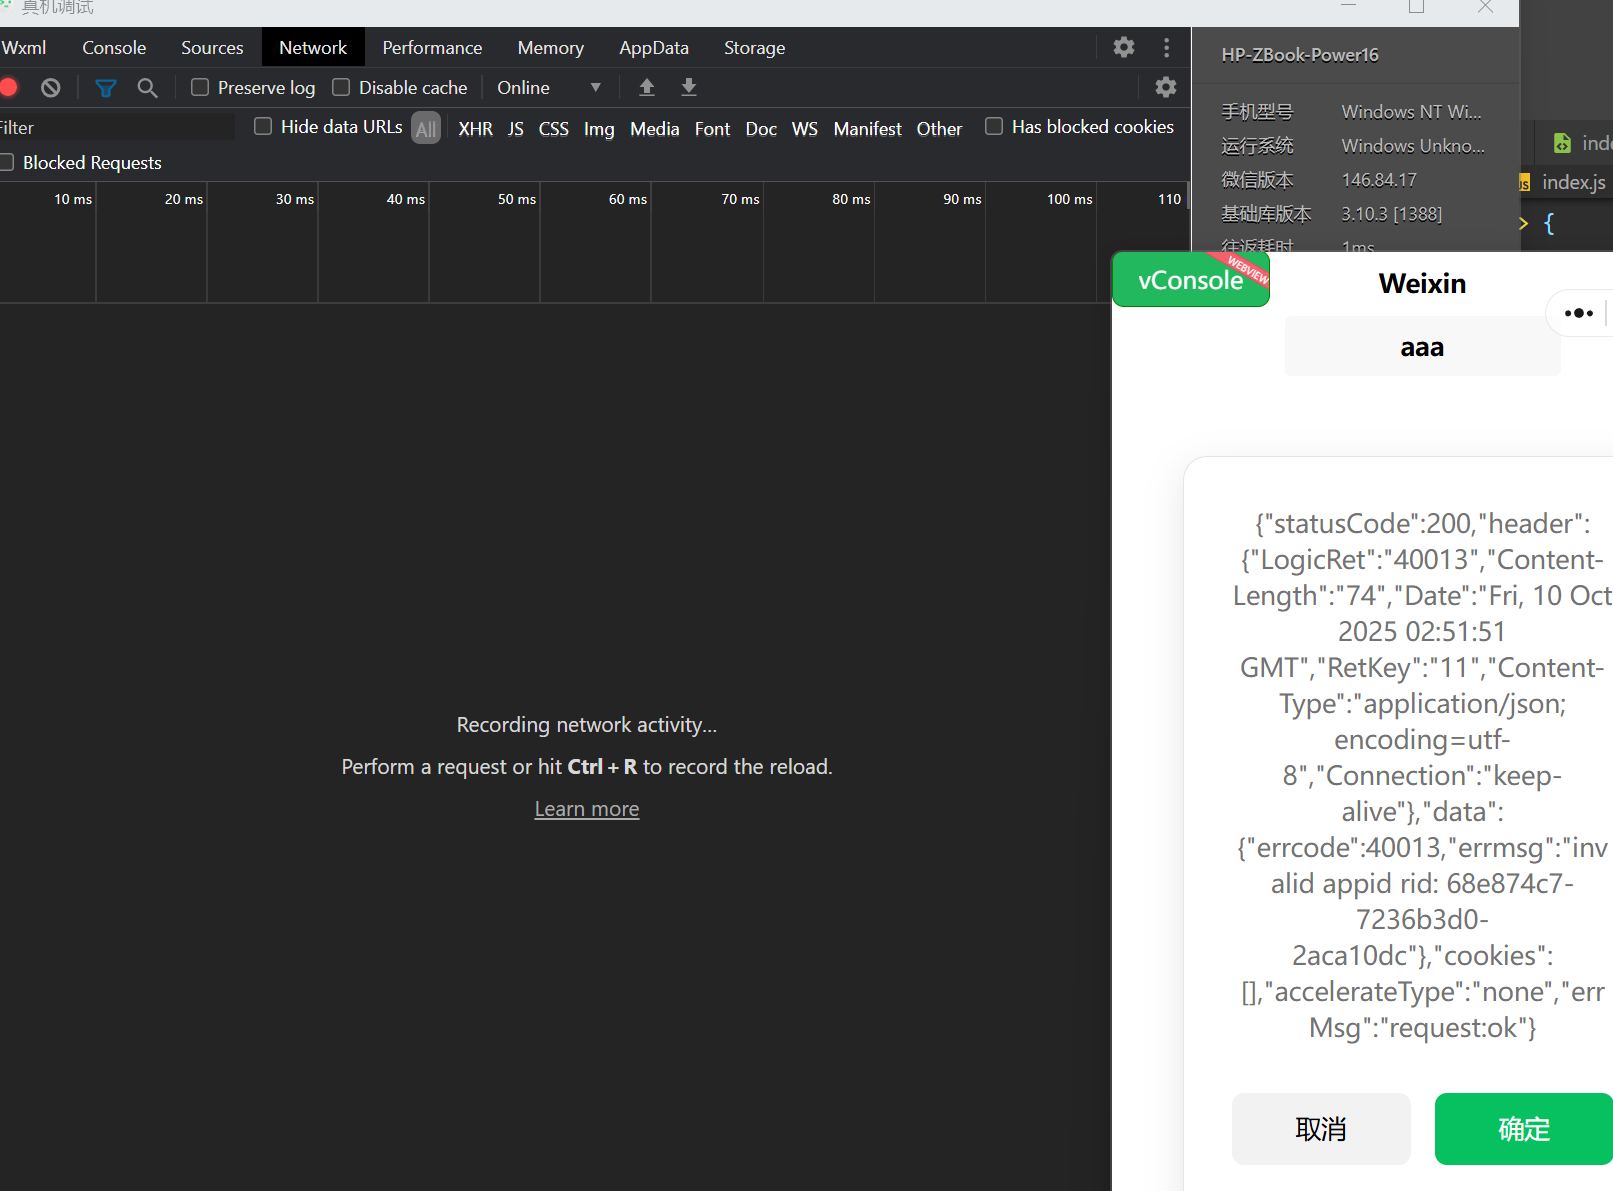Viewport: 1613px width, 1191px height.
Task: Filter requests by Manifest
Action: pyautogui.click(x=867, y=128)
